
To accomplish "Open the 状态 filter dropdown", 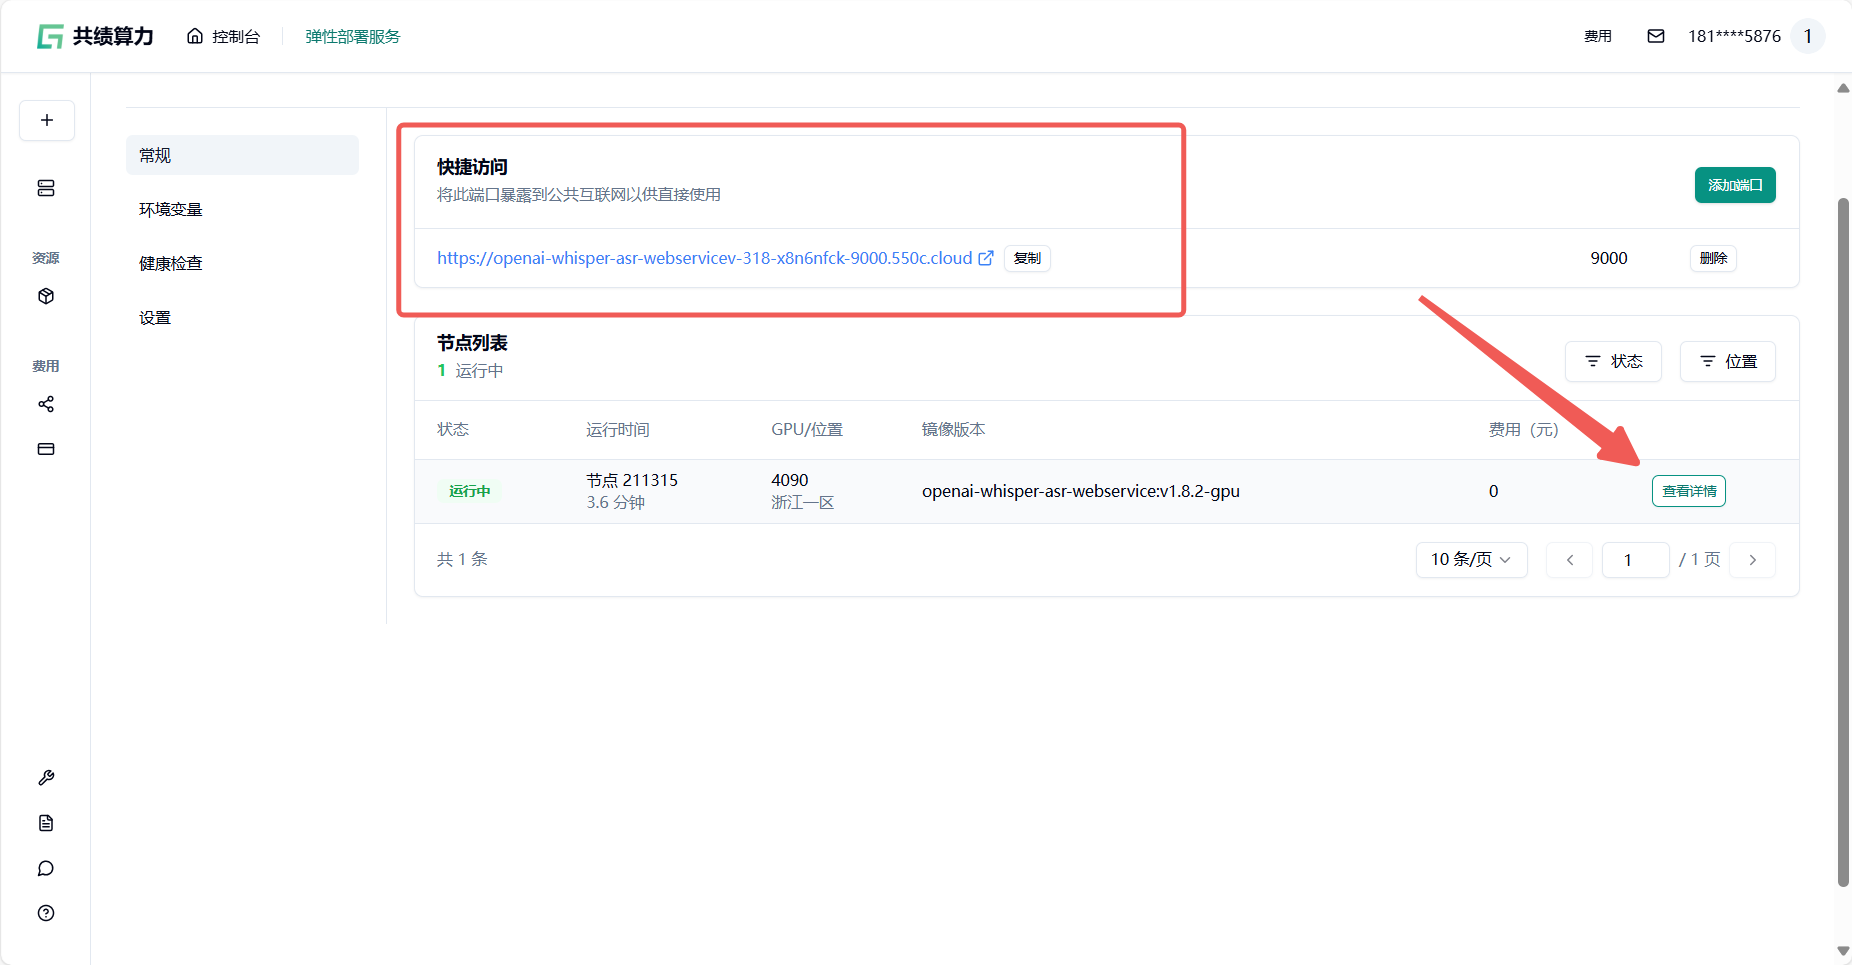I will (x=1613, y=361).
